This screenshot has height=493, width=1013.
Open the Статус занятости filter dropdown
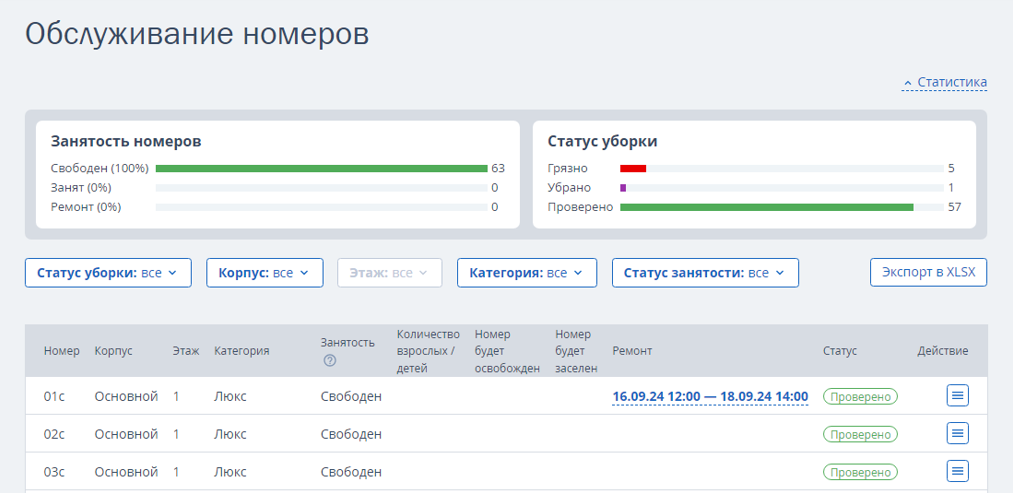pos(705,273)
